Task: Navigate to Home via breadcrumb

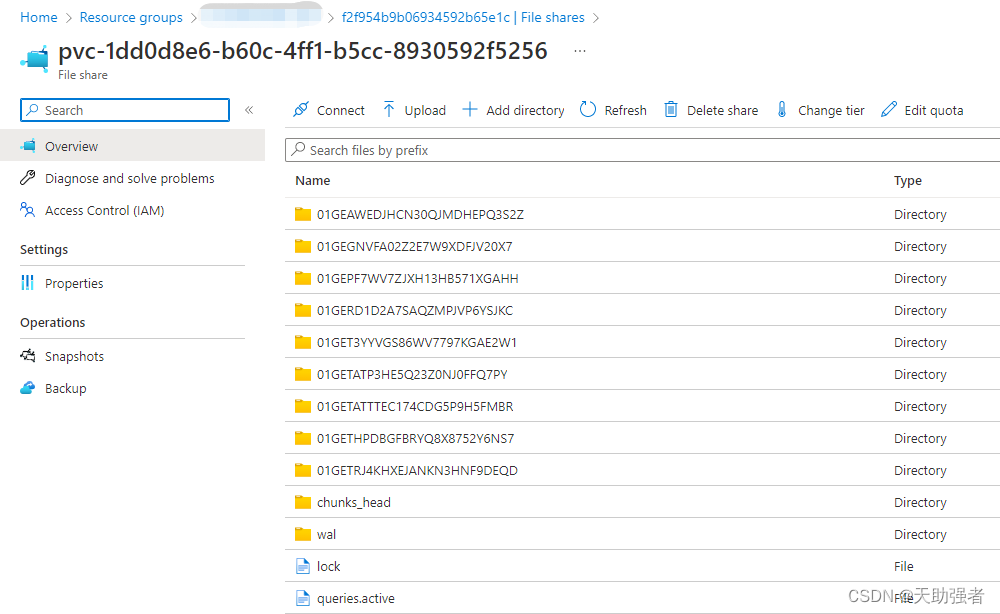Action: click(x=38, y=17)
